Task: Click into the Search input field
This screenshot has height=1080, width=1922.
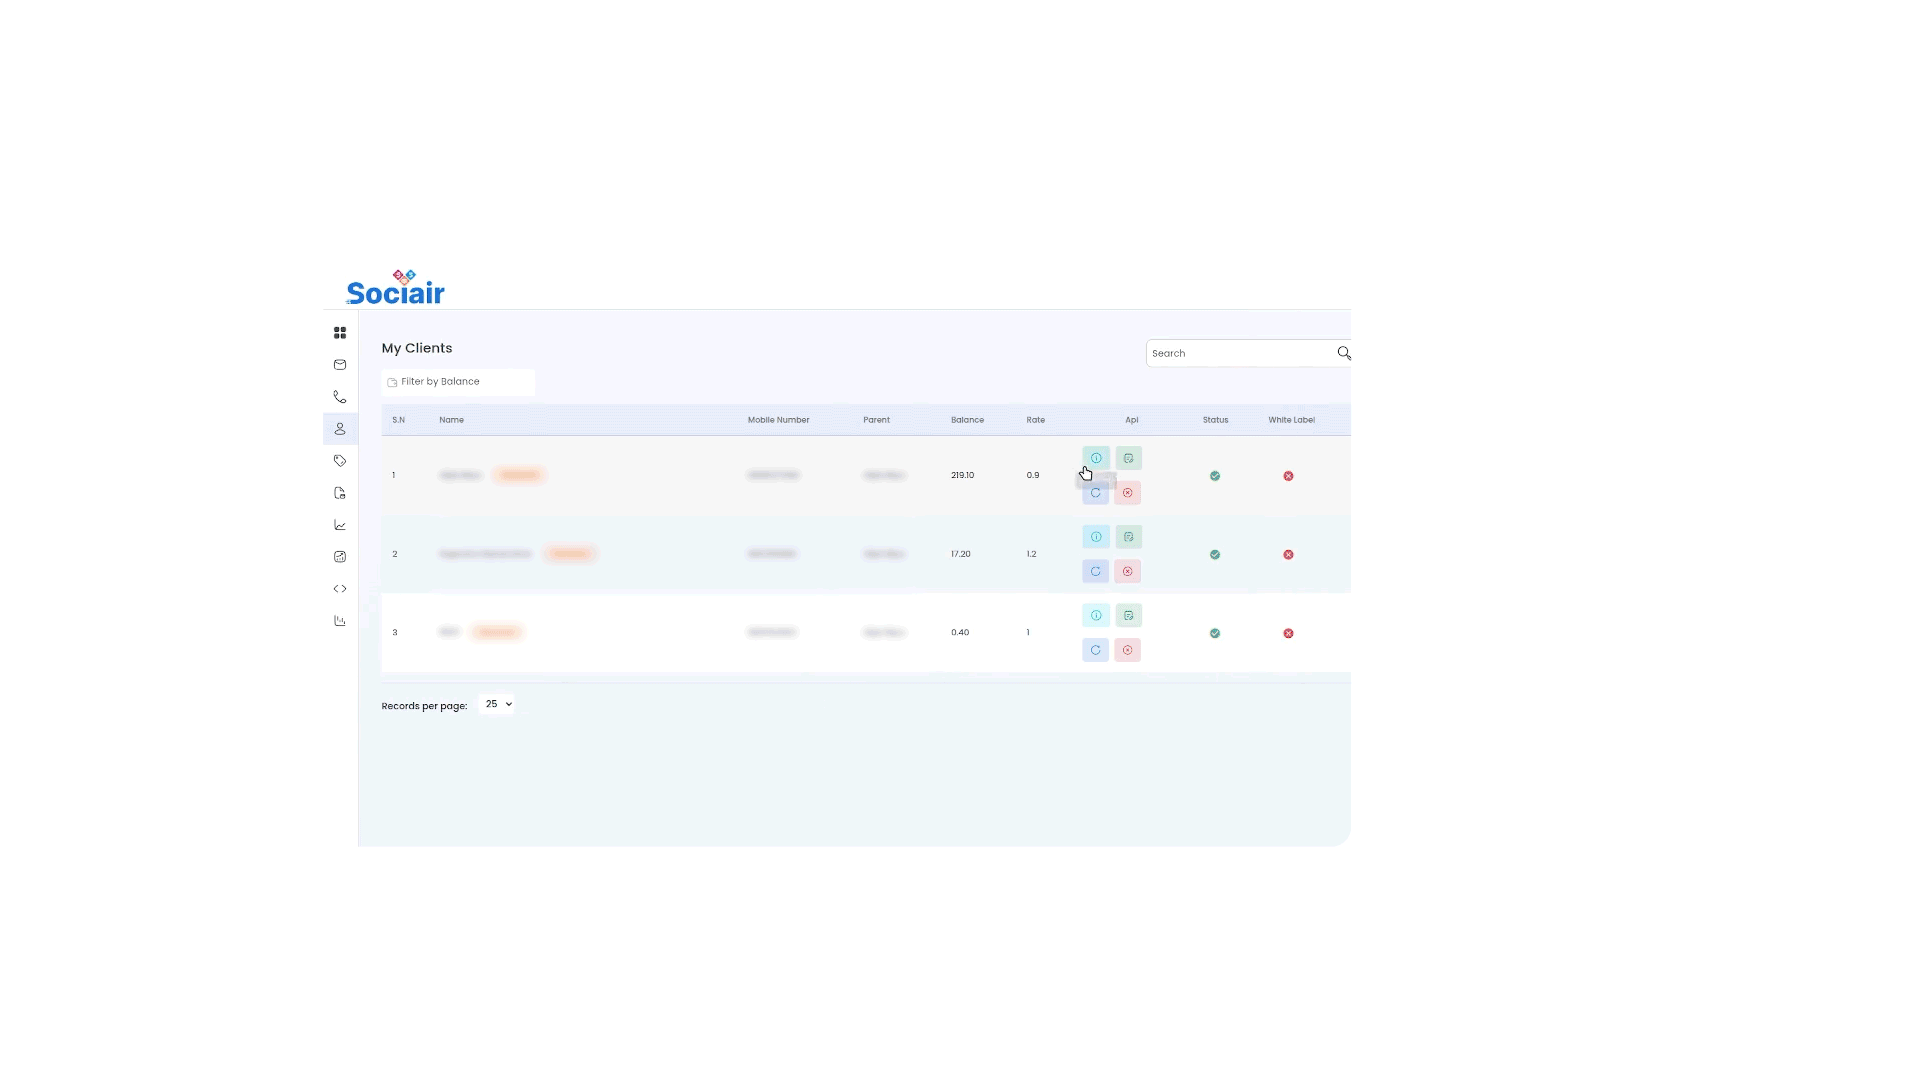Action: tap(1238, 353)
